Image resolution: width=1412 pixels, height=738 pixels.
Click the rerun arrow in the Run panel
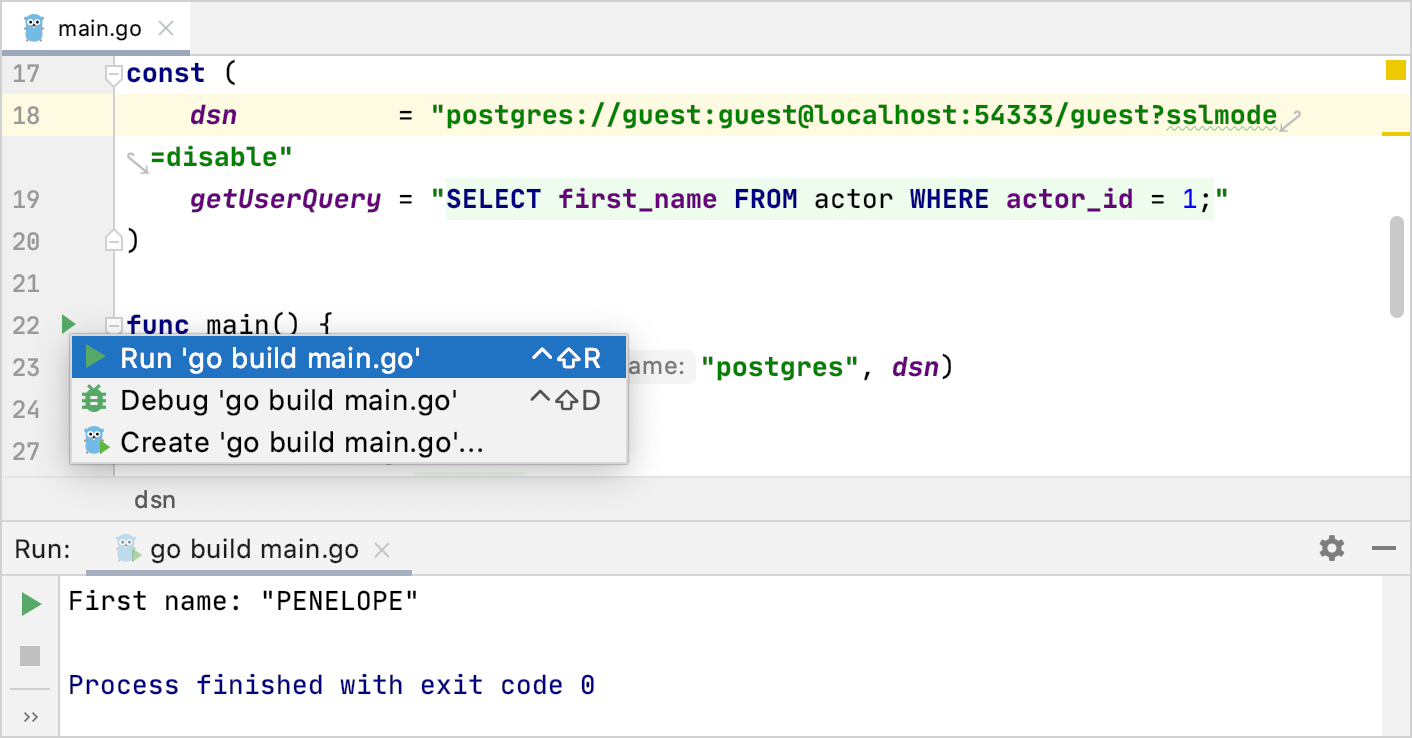(x=30, y=603)
